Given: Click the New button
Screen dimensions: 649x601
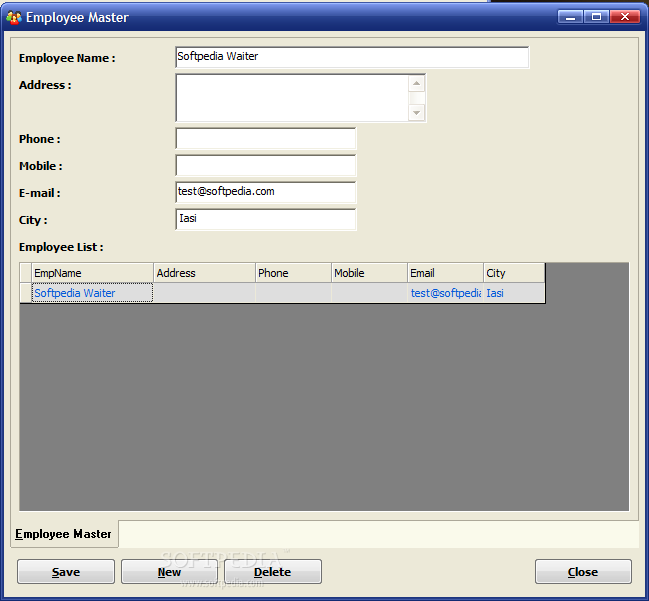Looking at the screenshot, I should (x=169, y=572).
